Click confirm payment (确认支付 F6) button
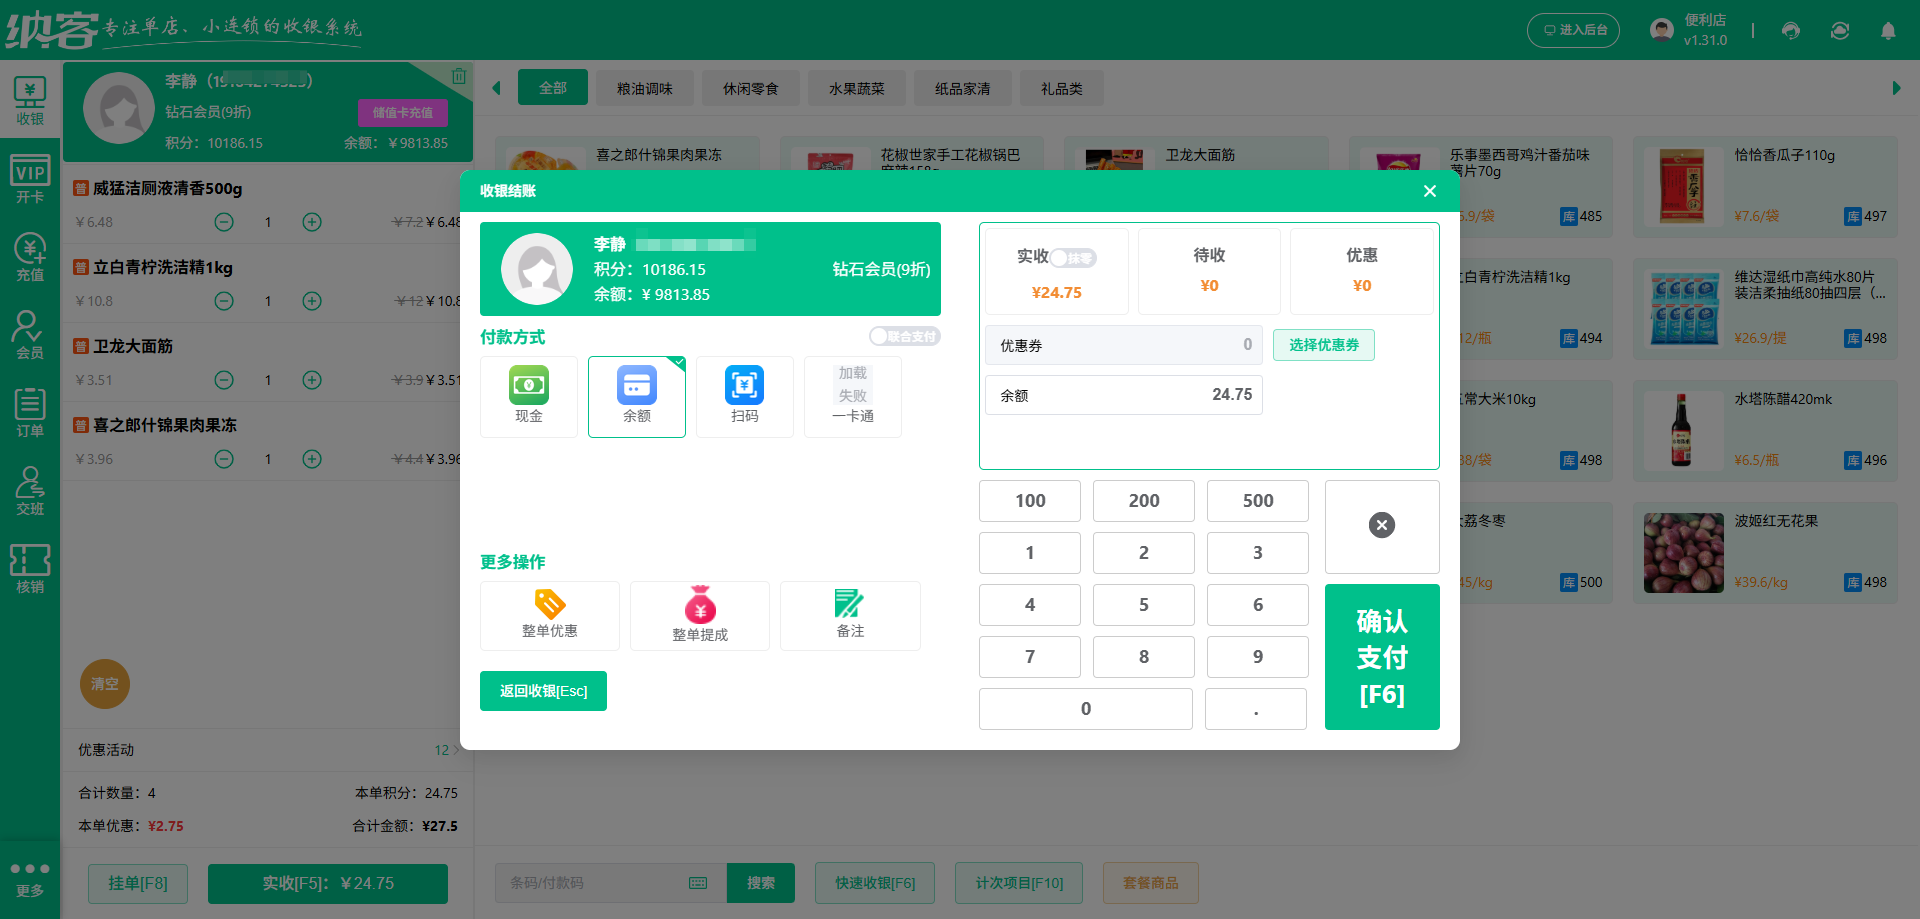The image size is (1920, 919). pos(1381,657)
